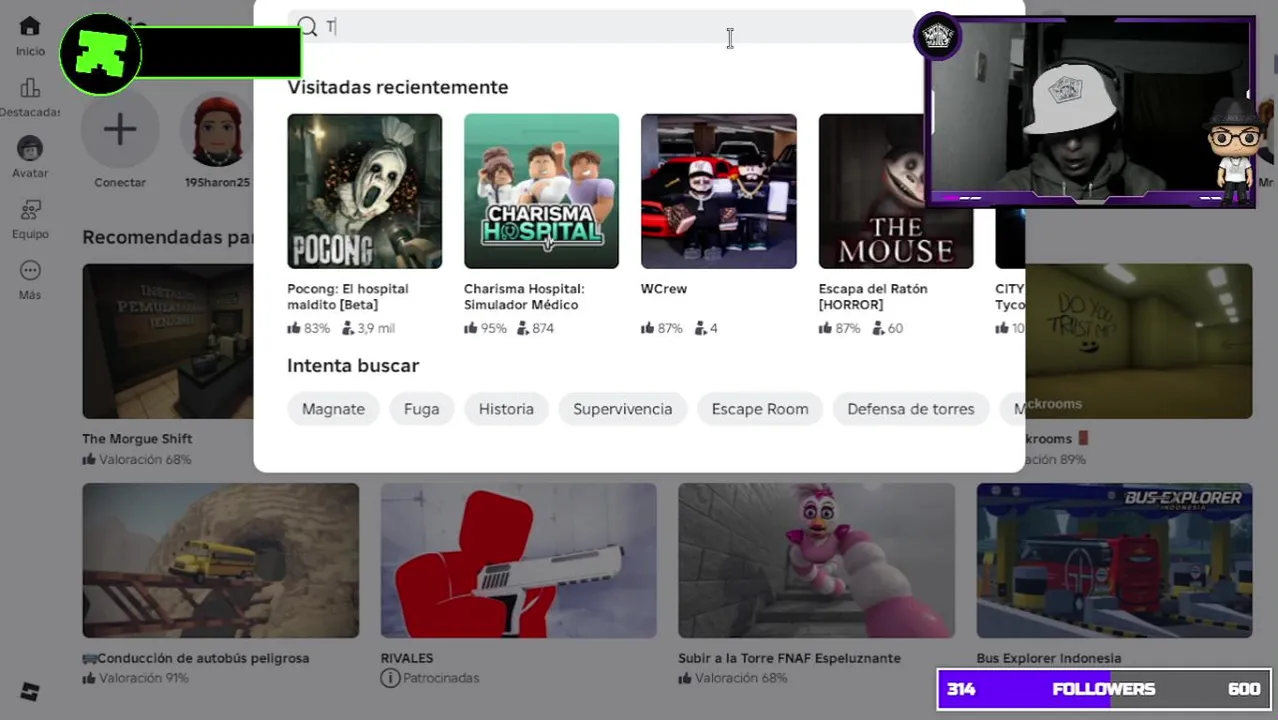Select the Historia search suggestion
This screenshot has width=1278, height=720.
pyautogui.click(x=506, y=409)
